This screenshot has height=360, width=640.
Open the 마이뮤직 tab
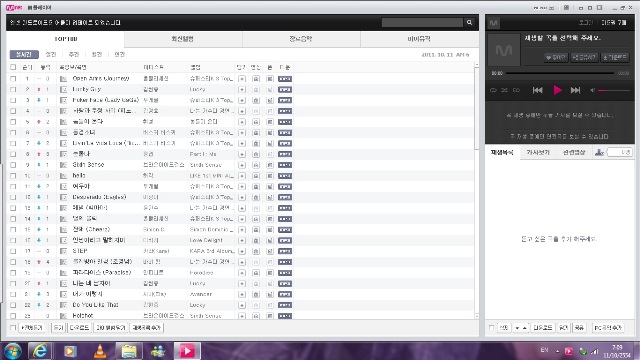click(419, 39)
